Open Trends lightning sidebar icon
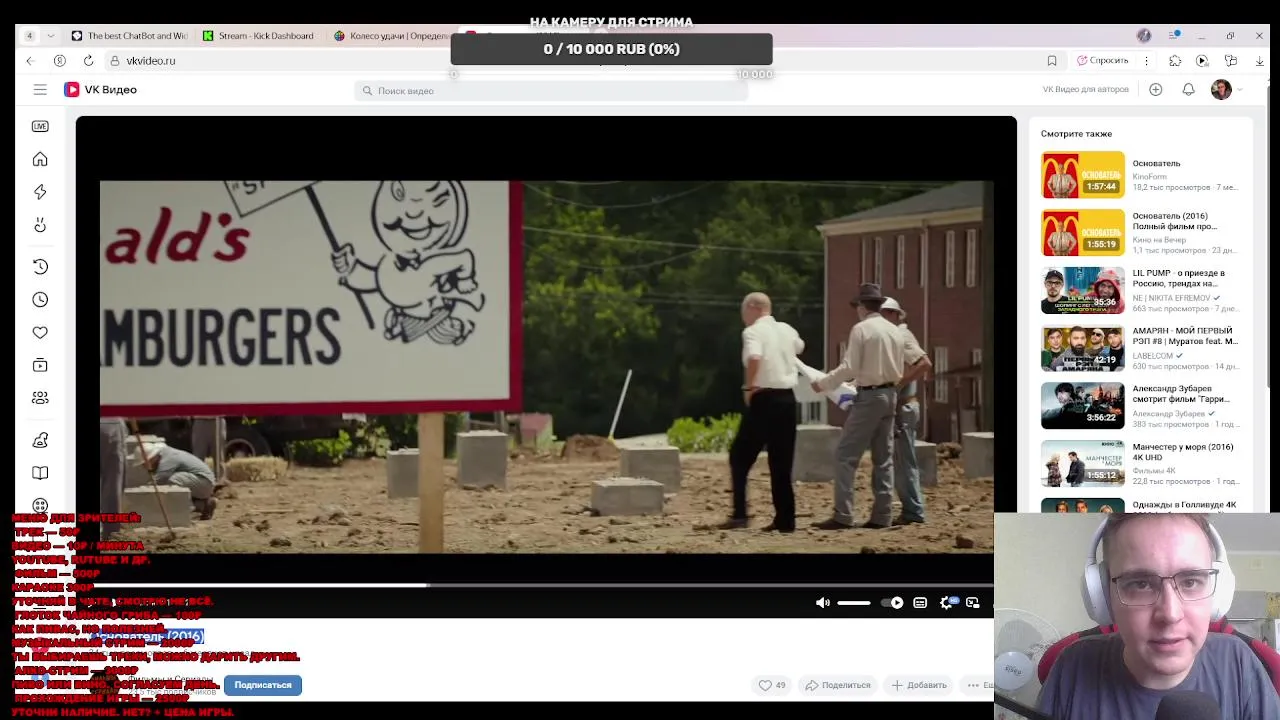The width and height of the screenshot is (1280, 720). (40, 192)
